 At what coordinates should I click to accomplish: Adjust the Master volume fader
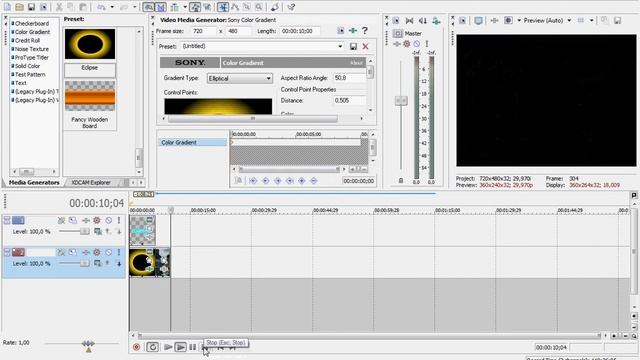point(401,101)
